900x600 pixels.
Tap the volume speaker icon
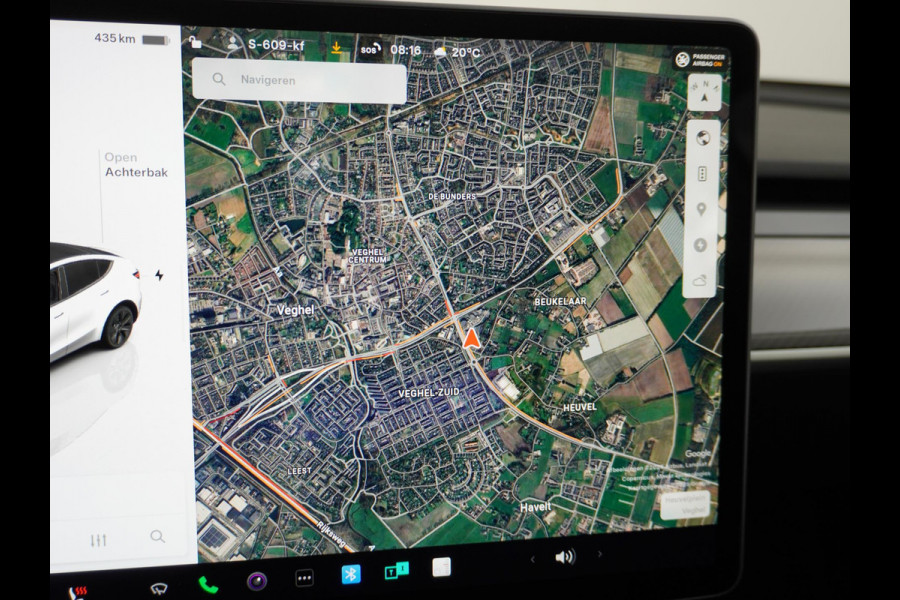[565, 556]
